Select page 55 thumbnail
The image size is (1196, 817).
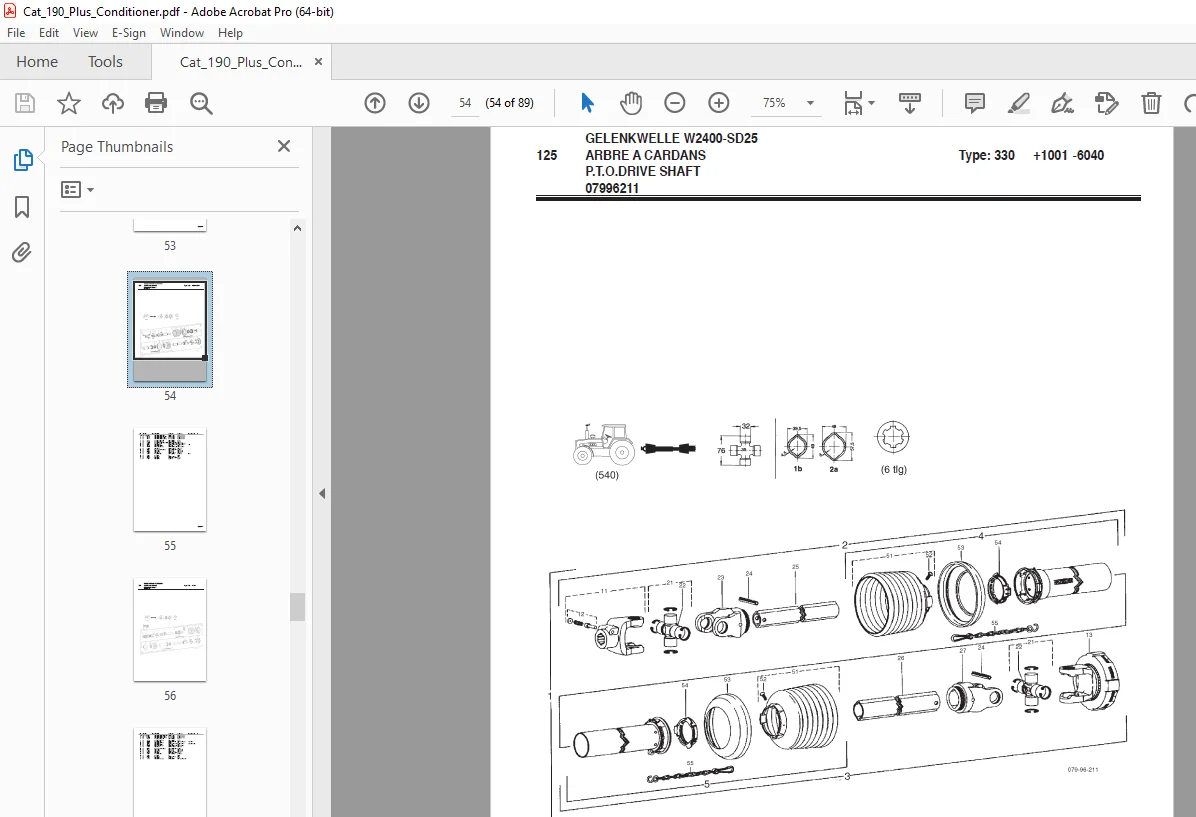click(x=170, y=480)
